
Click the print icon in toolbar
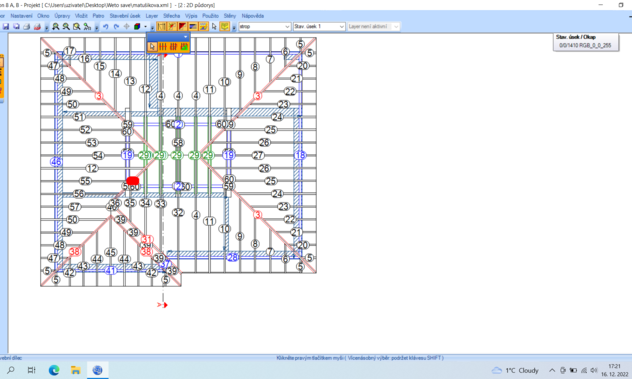point(27,27)
